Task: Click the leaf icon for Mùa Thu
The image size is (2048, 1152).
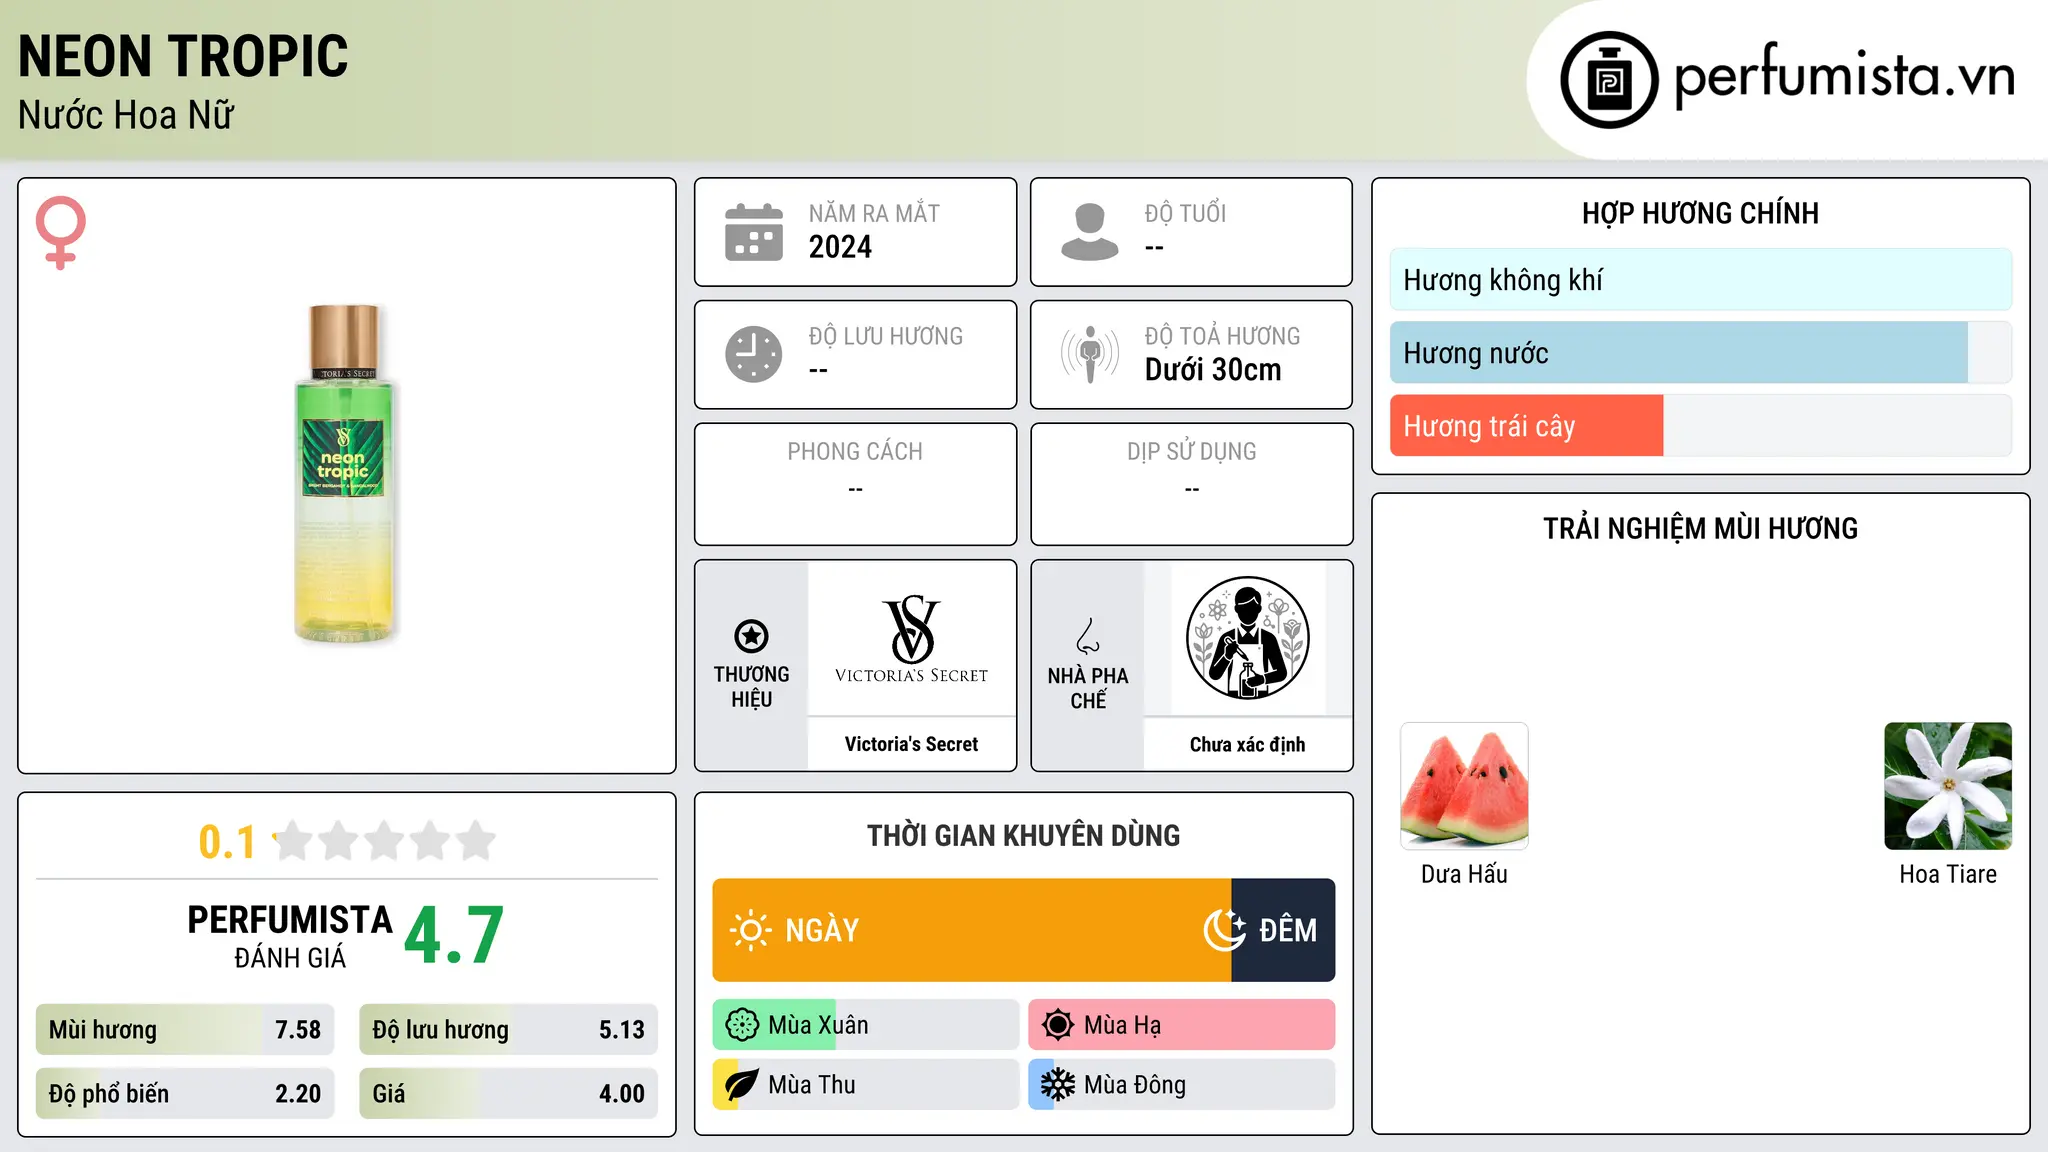Action: [x=742, y=1085]
